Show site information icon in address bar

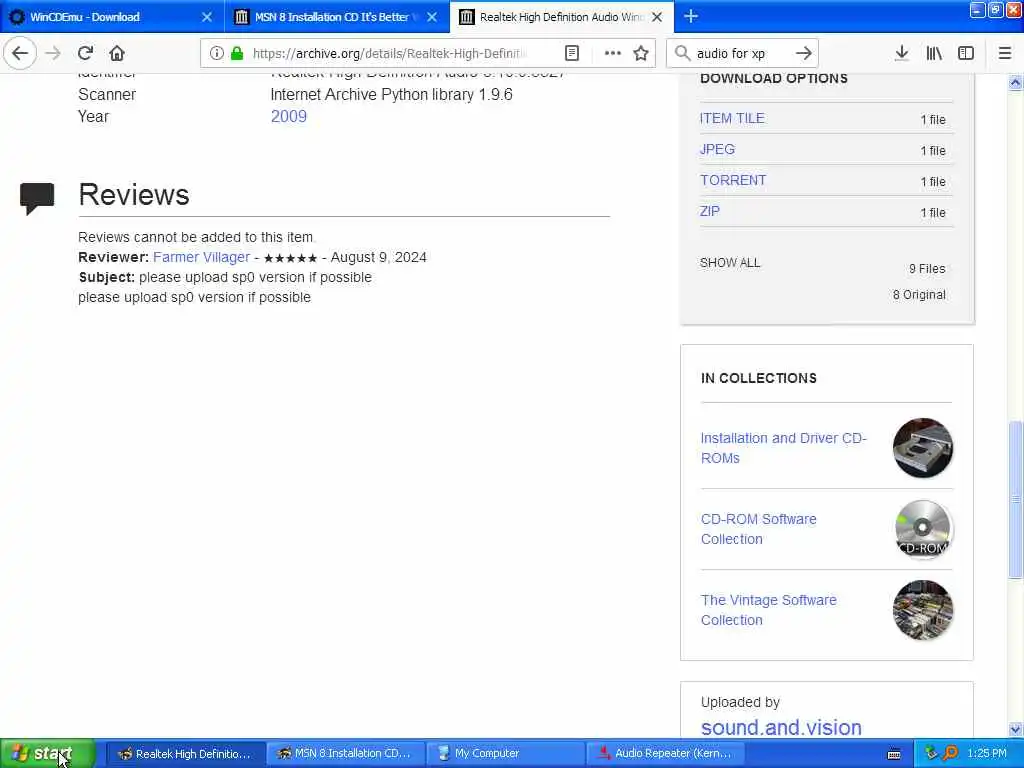coord(217,53)
